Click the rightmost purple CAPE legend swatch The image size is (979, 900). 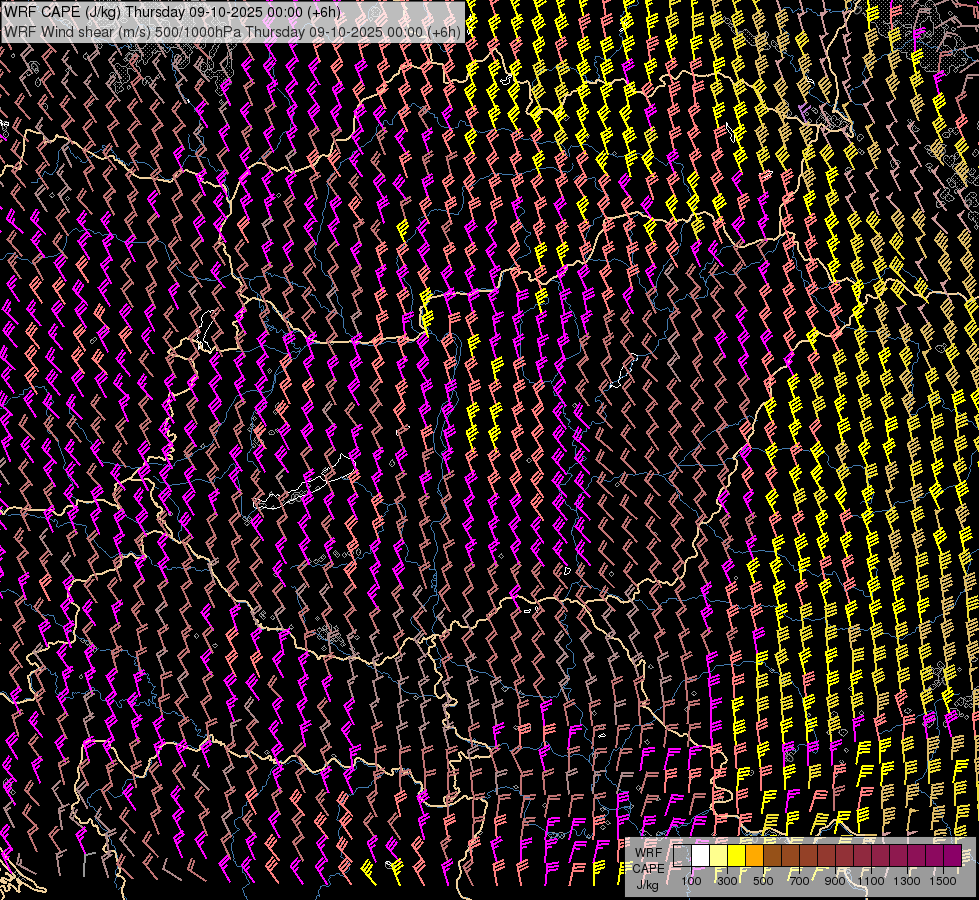tap(952, 856)
